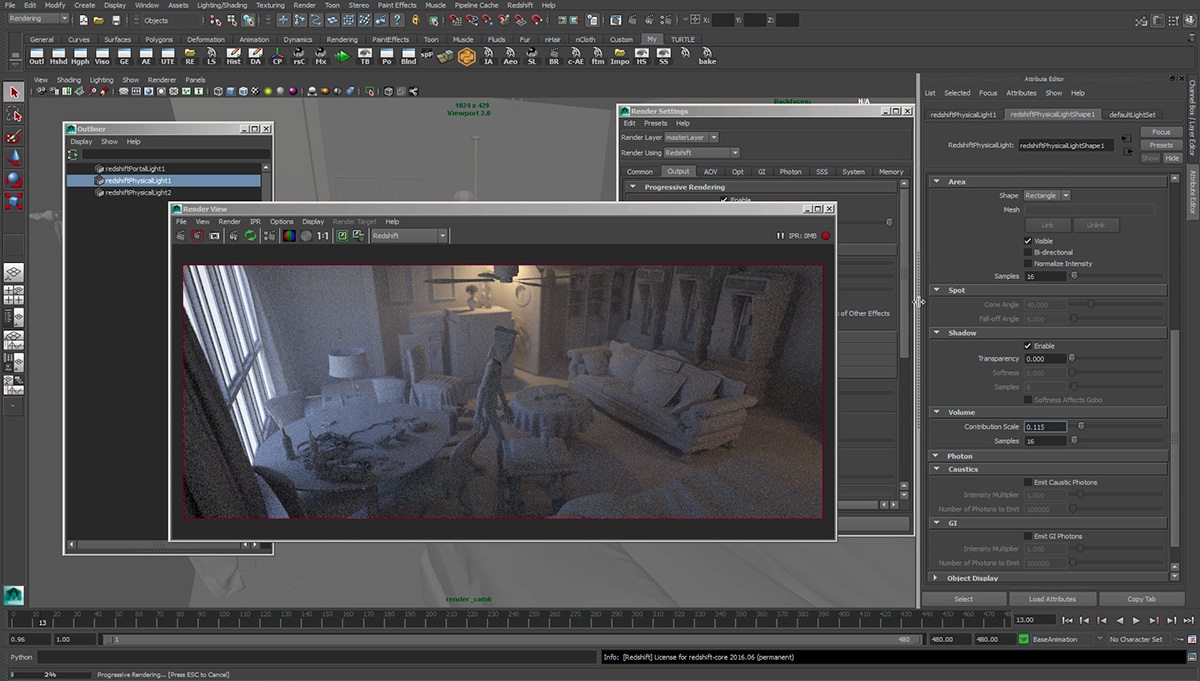Click the Contribution Scale slider
Screen dimensions: 1200x681
coord(1080,427)
